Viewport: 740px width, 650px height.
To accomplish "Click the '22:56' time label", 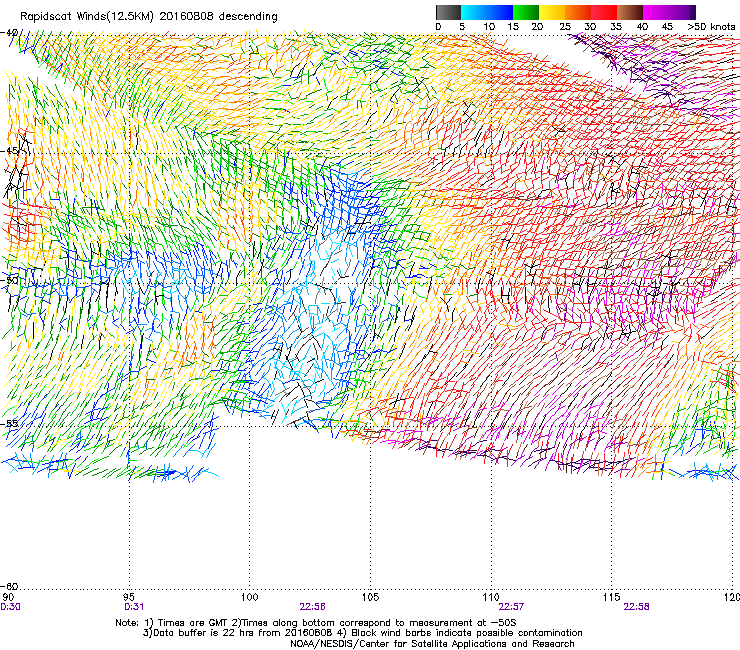I will (x=312, y=607).
